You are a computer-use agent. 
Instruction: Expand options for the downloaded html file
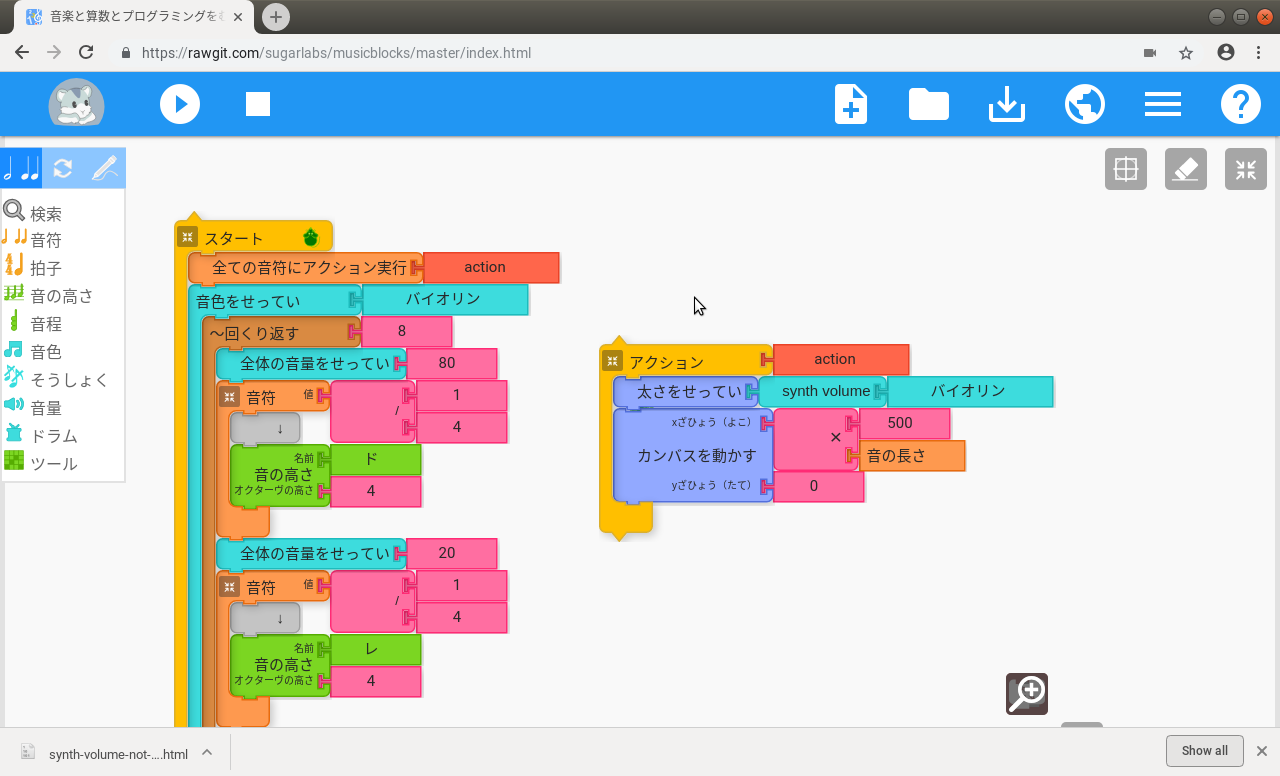point(207,752)
